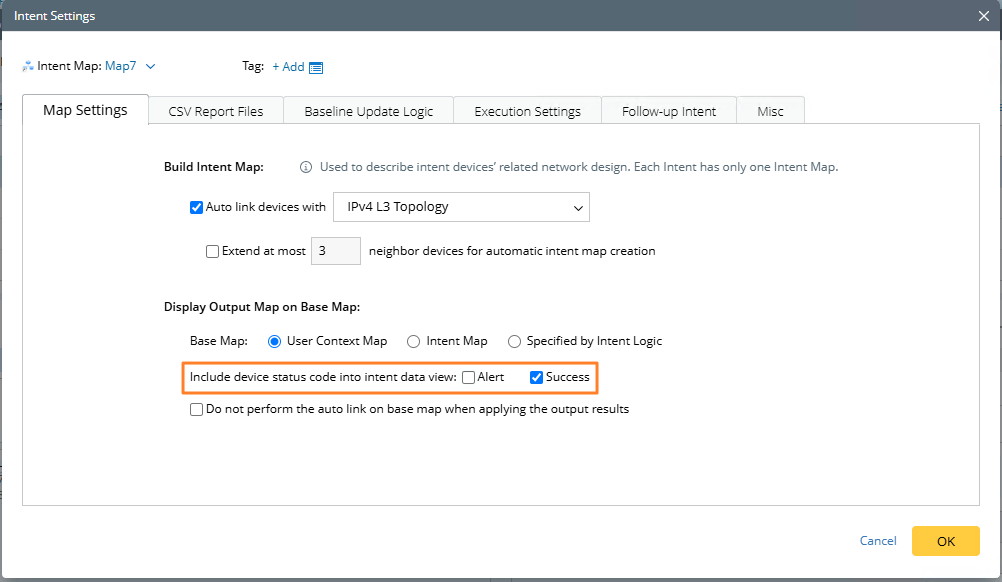Enable Do not perform auto link checkbox

(196, 409)
